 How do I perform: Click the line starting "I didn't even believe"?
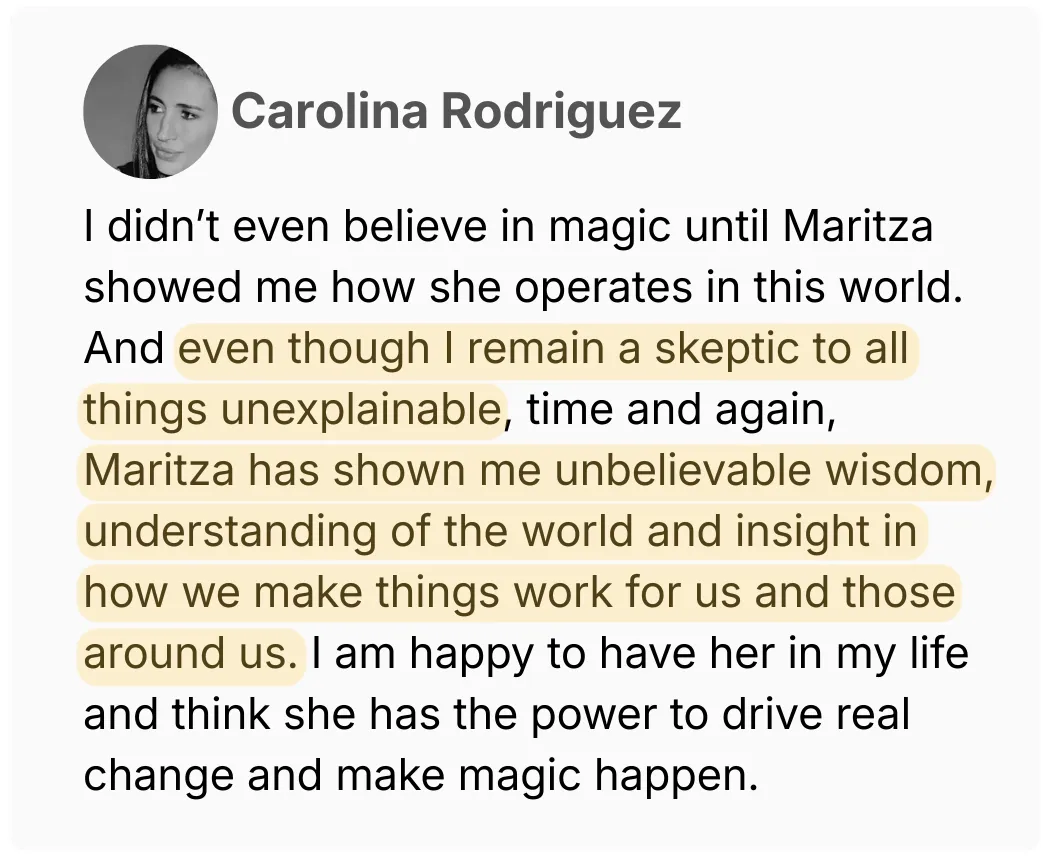point(508,226)
